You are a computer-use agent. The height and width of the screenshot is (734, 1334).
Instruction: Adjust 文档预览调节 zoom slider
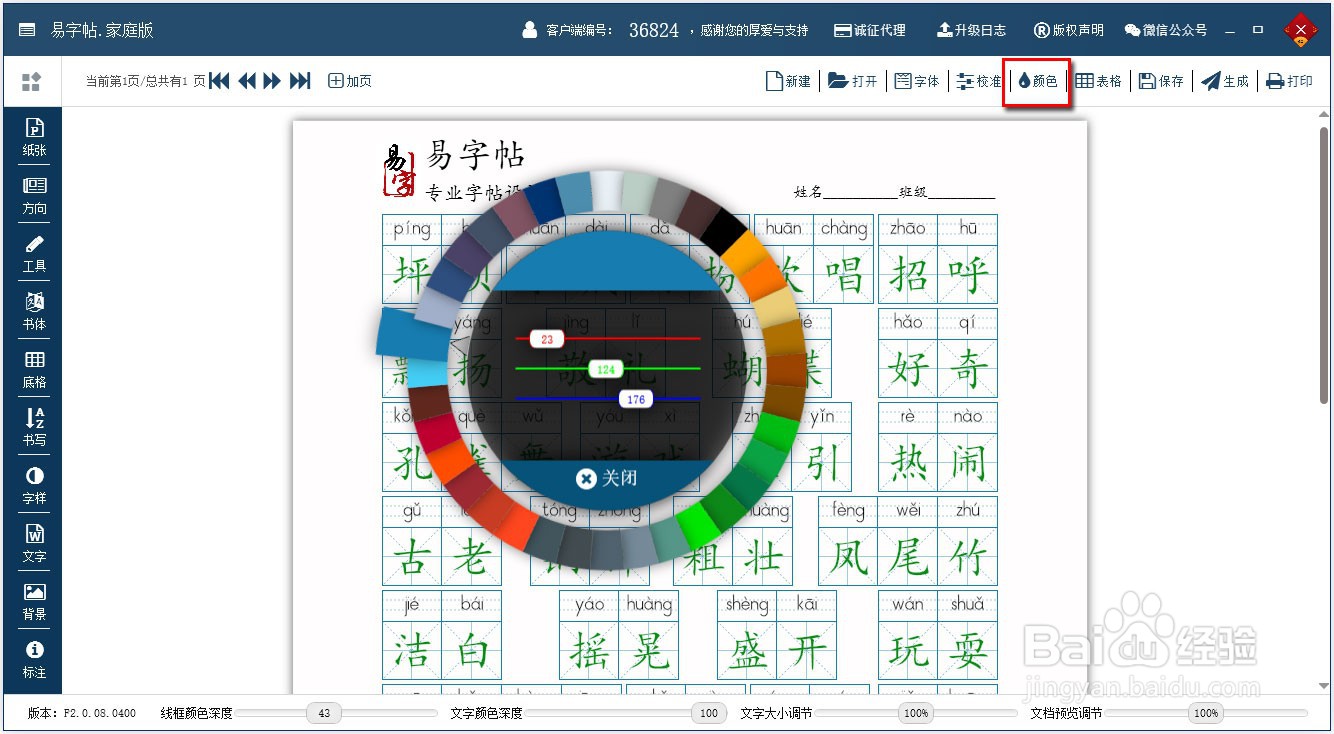[1206, 713]
